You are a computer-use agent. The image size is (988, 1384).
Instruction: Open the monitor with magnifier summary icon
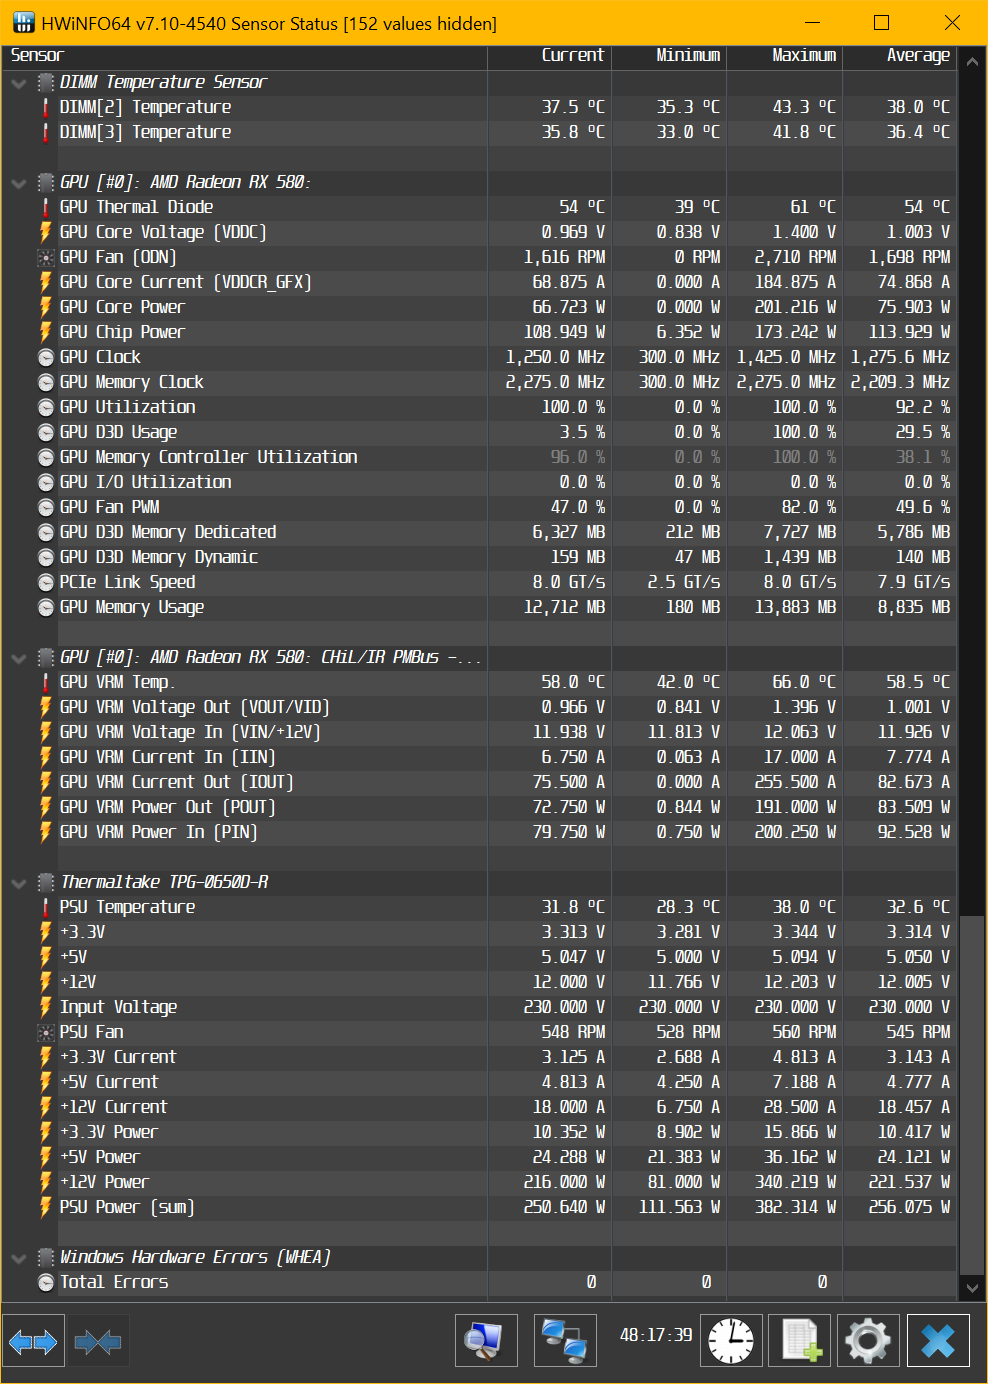tap(485, 1341)
